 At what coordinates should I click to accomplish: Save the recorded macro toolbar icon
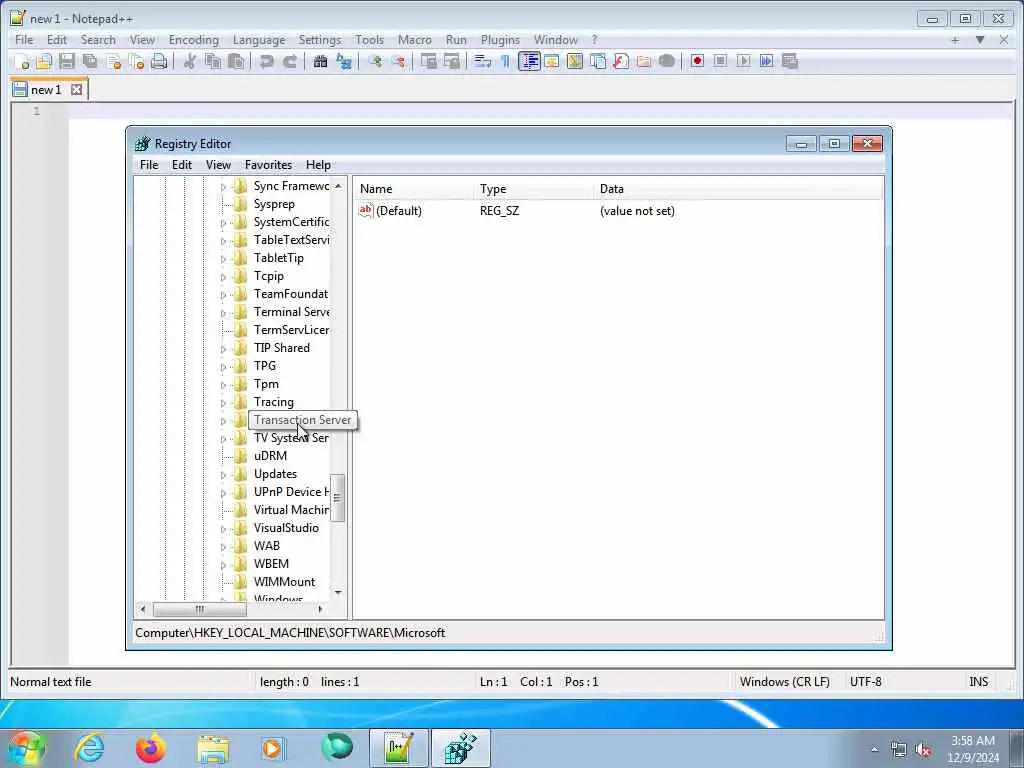(790, 61)
